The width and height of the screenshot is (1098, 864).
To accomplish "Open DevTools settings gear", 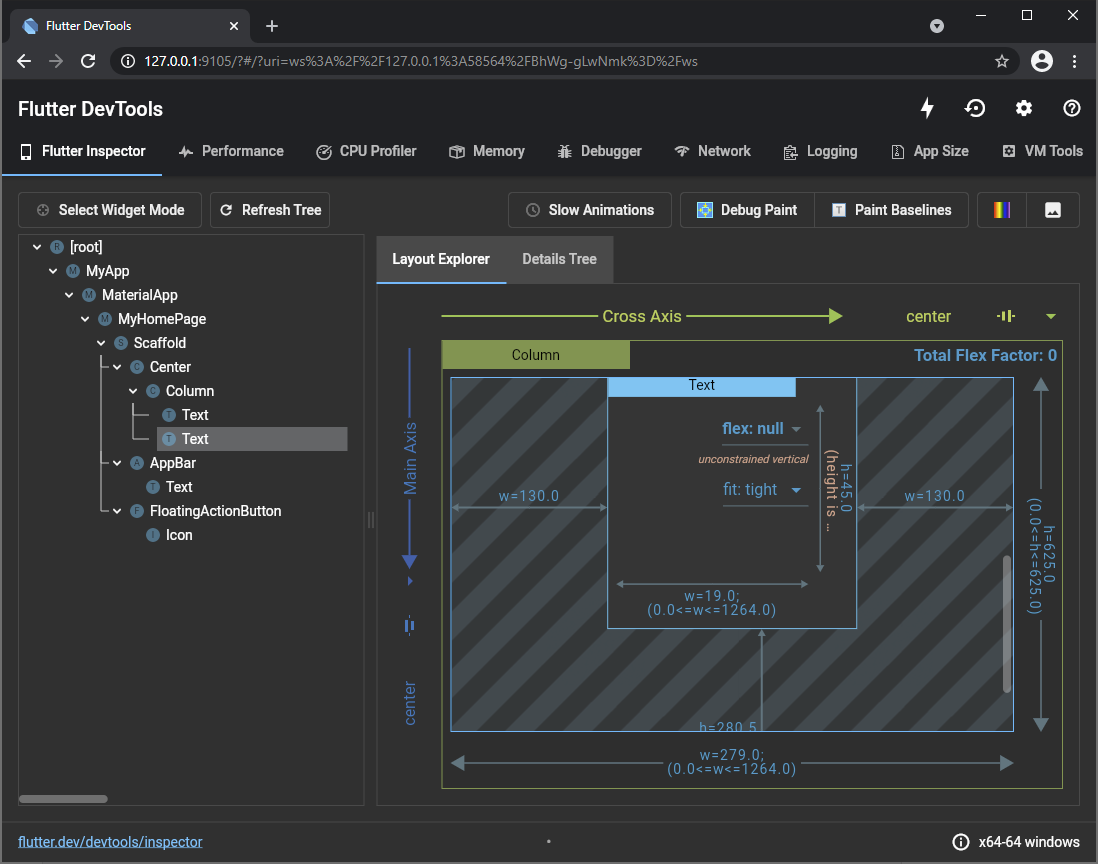I will pyautogui.click(x=1024, y=108).
